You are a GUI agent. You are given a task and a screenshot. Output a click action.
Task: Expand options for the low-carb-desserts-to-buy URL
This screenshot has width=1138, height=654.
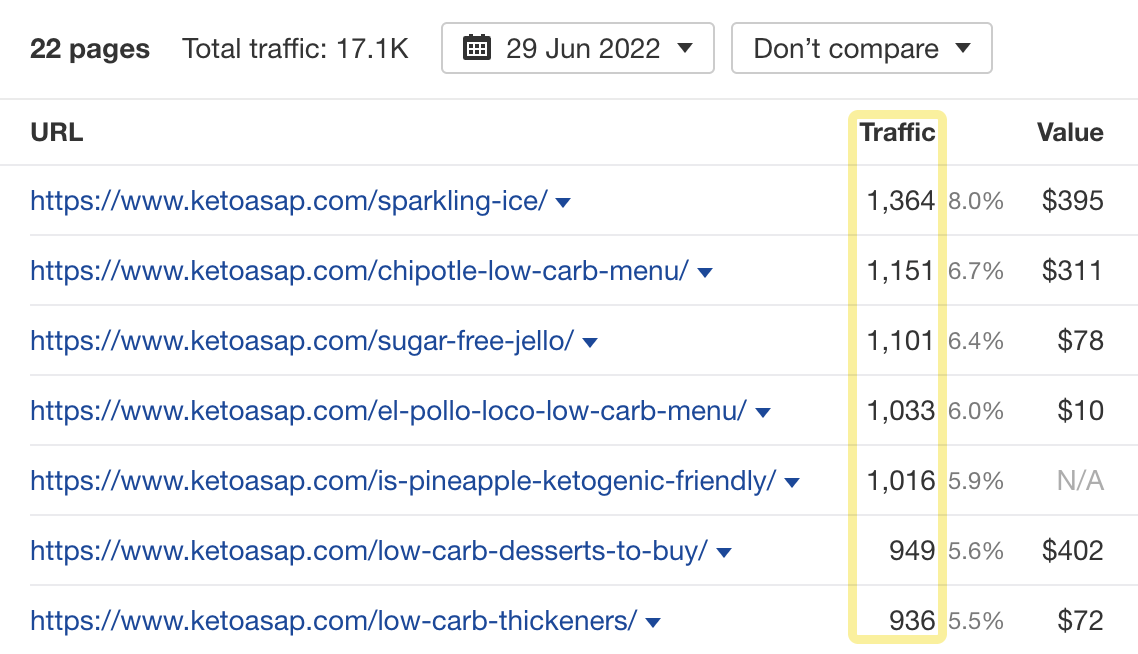[x=723, y=551]
